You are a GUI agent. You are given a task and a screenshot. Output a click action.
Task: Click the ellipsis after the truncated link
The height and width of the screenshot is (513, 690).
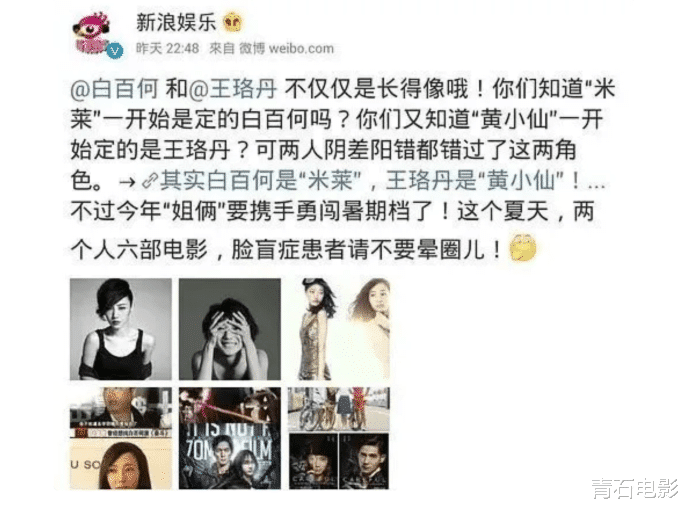point(597,184)
